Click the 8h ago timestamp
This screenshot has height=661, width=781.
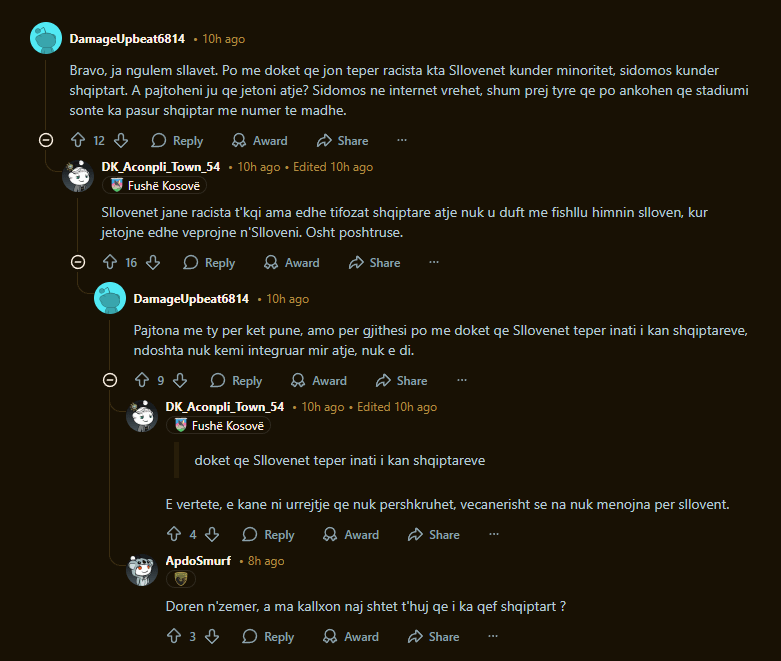point(265,561)
